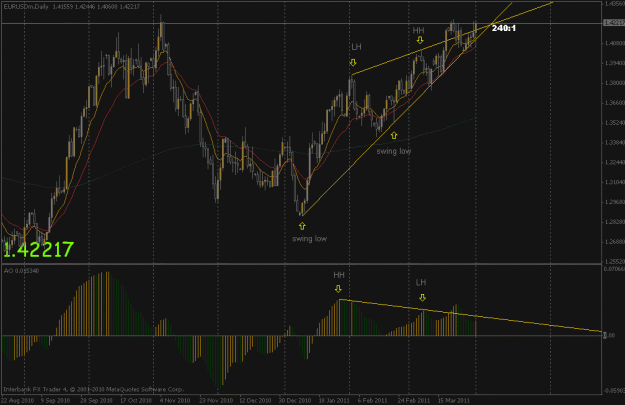This screenshot has height=405, width=625.
Task: Click the swing low text under the January bottom
Action: (x=309, y=239)
